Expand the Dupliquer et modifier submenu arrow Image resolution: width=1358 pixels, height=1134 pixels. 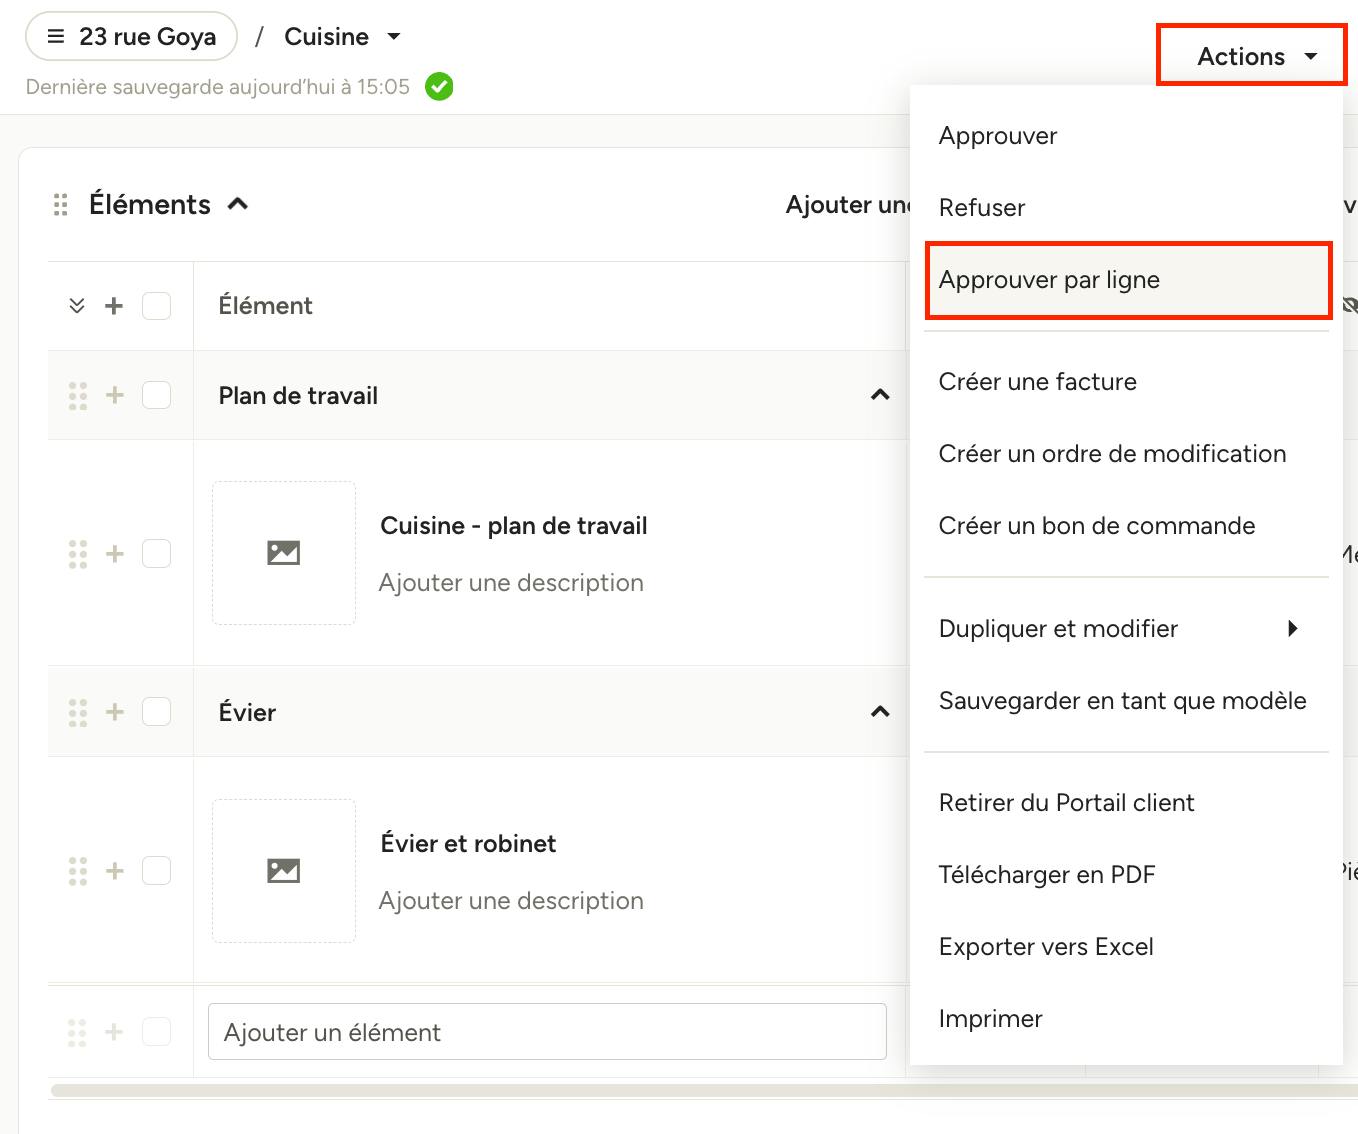pos(1293,629)
